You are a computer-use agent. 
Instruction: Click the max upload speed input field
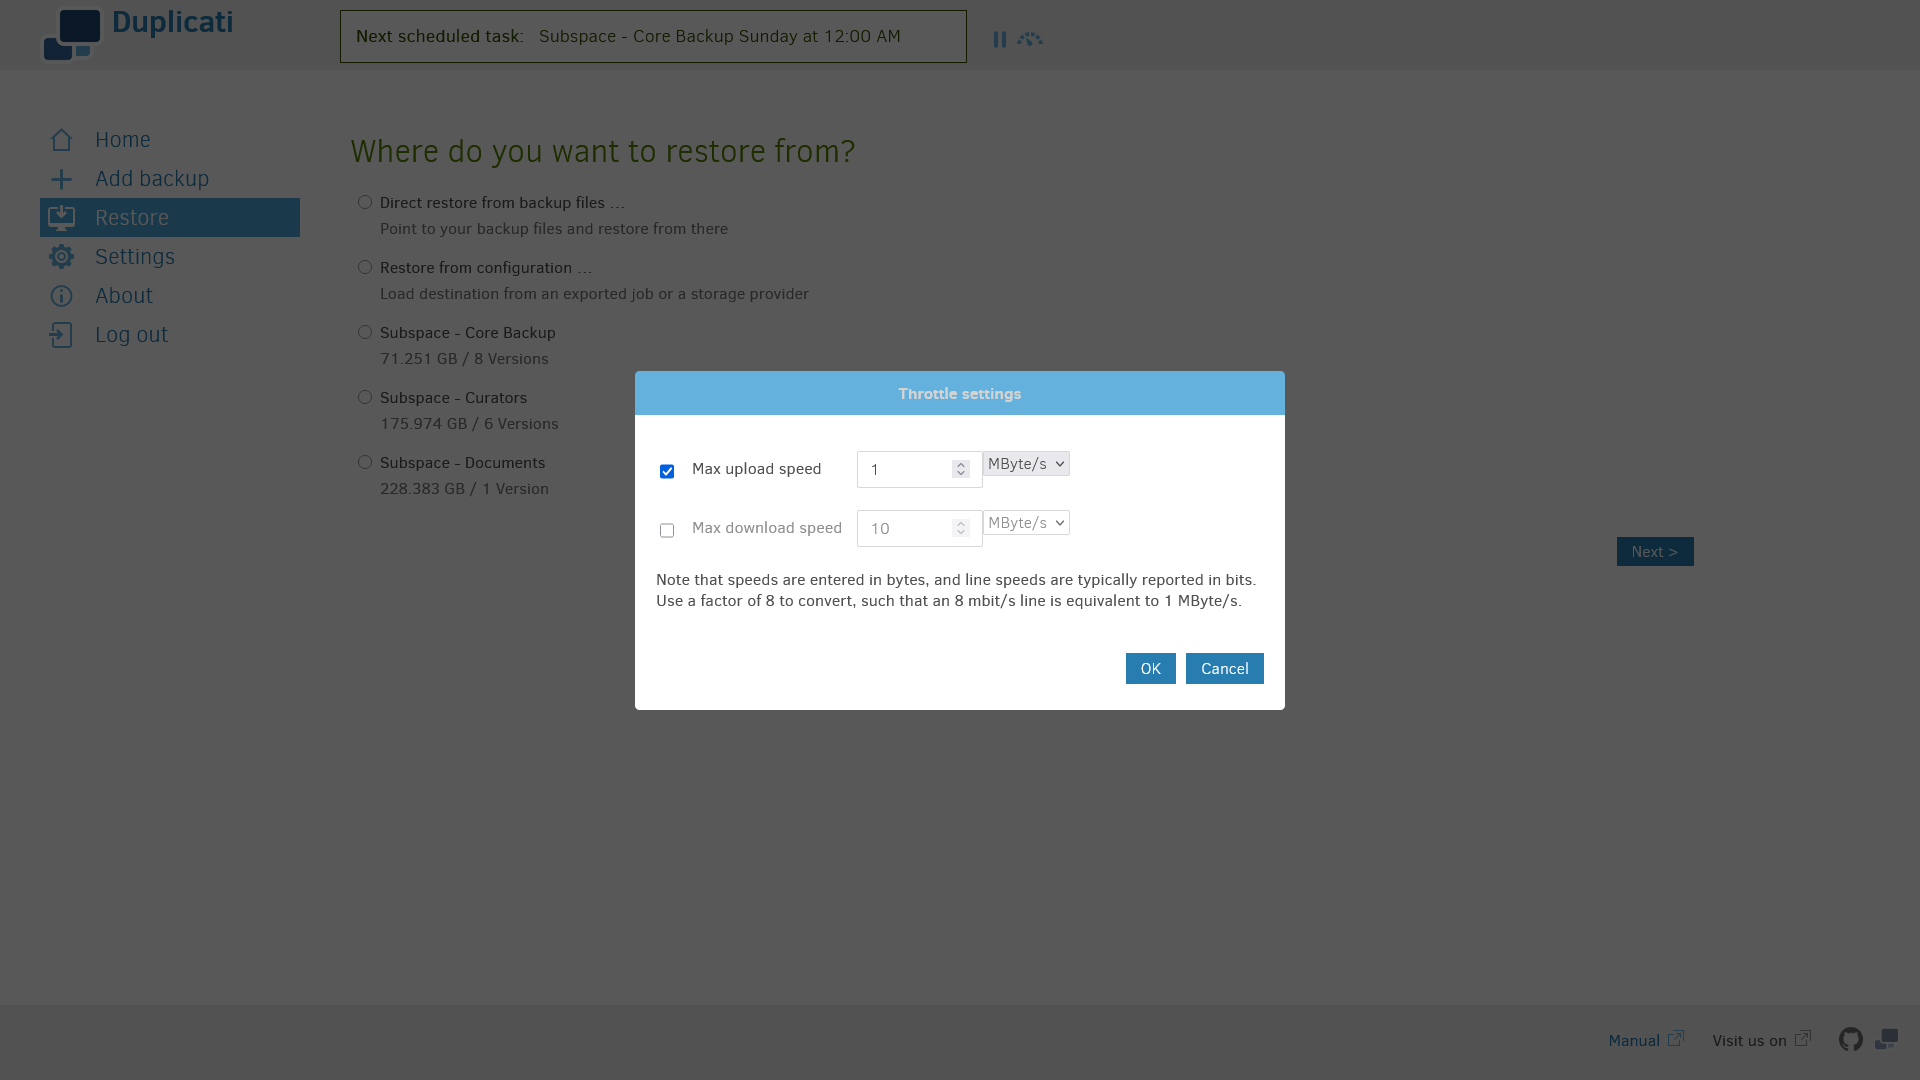point(905,470)
